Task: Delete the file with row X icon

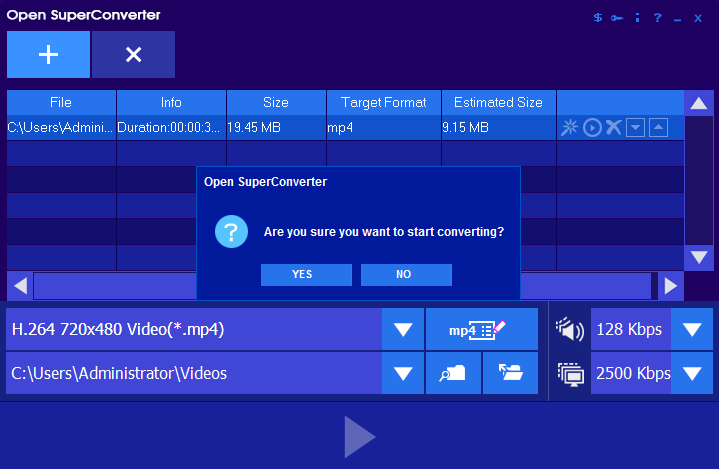Action: pos(613,127)
